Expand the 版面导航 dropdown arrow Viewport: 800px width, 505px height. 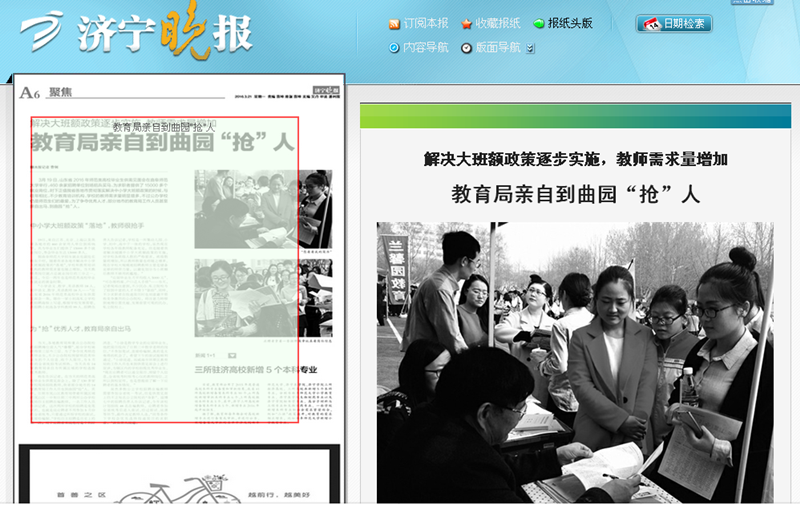pyautogui.click(x=530, y=48)
